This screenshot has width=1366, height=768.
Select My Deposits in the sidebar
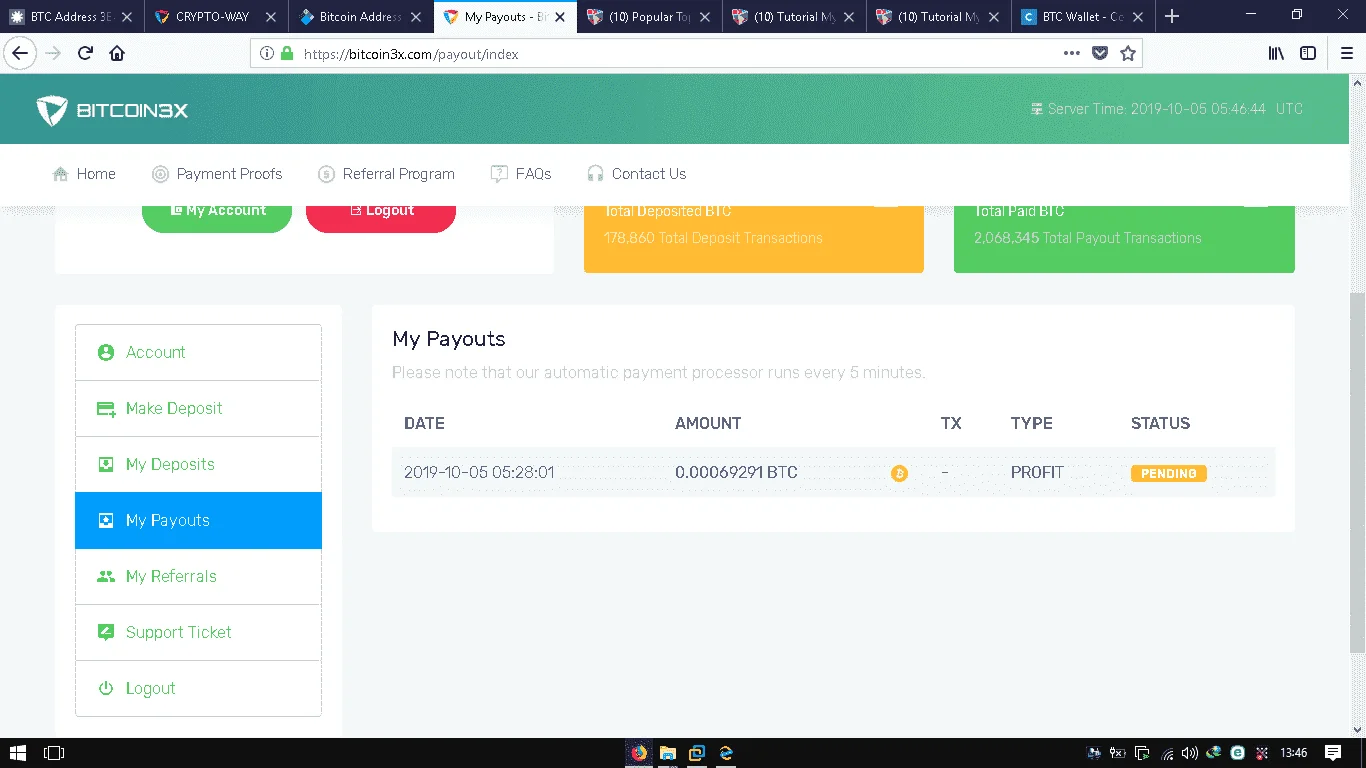pos(198,464)
